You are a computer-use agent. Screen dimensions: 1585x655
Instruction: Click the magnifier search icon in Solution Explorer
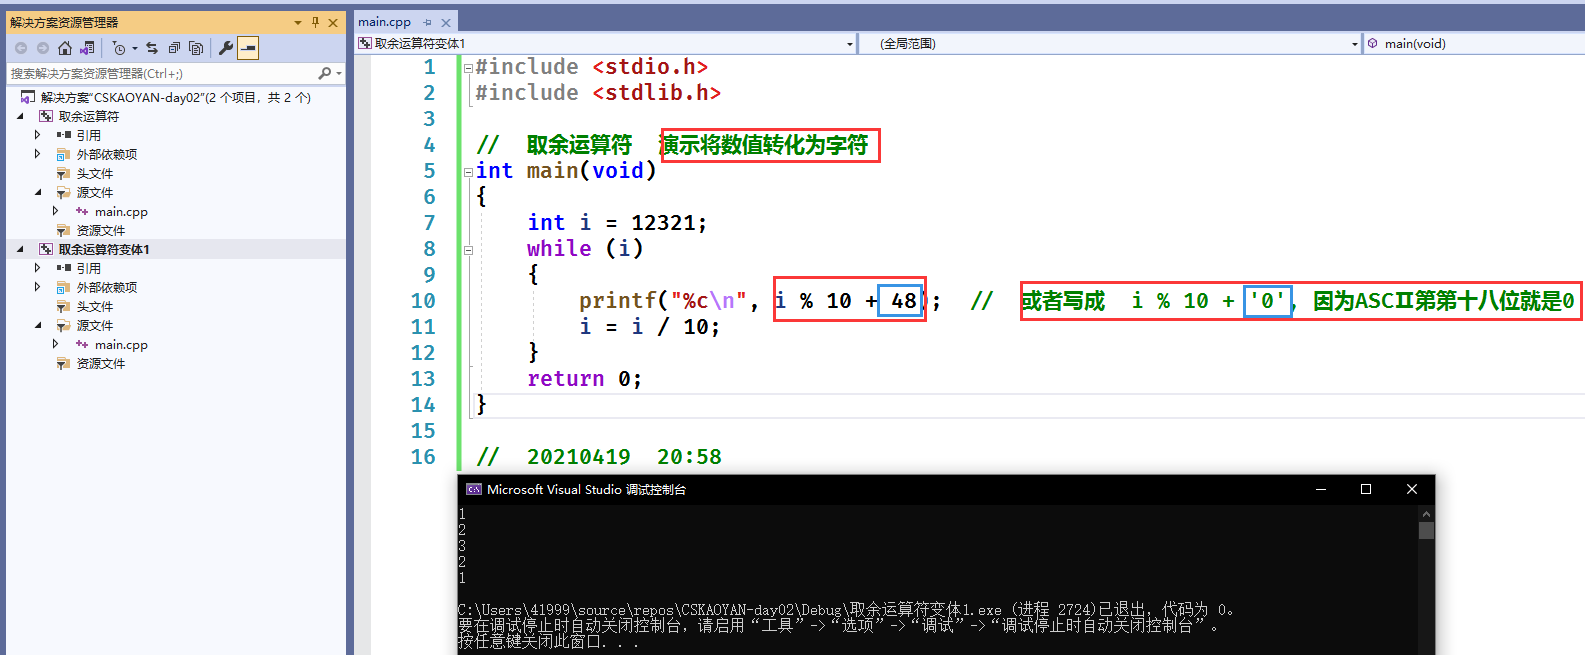324,73
